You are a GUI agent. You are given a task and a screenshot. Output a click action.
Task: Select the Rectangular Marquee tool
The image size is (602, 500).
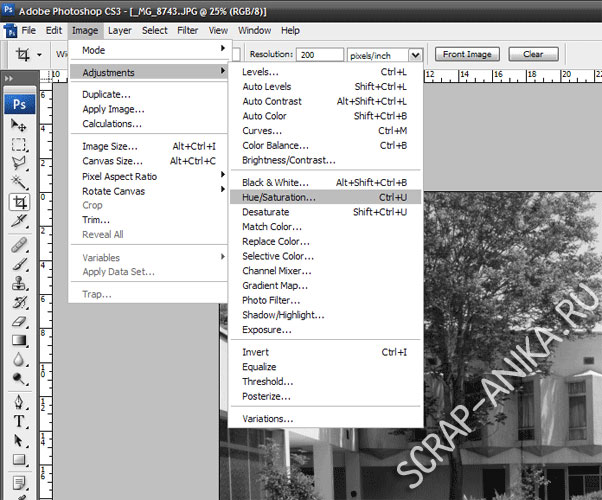(19, 144)
